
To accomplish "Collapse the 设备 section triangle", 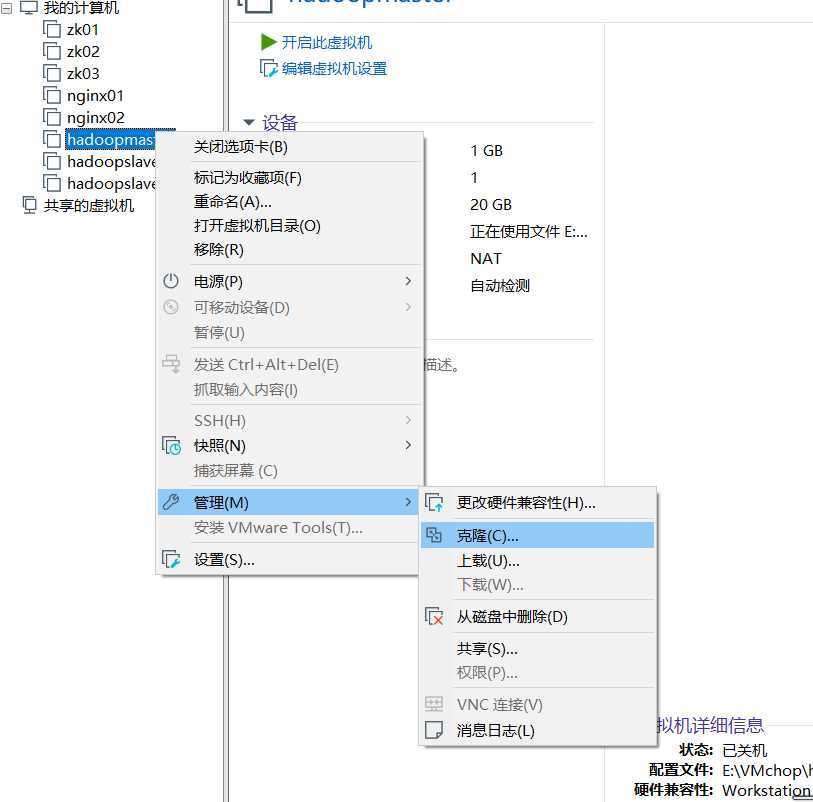I will [249, 122].
